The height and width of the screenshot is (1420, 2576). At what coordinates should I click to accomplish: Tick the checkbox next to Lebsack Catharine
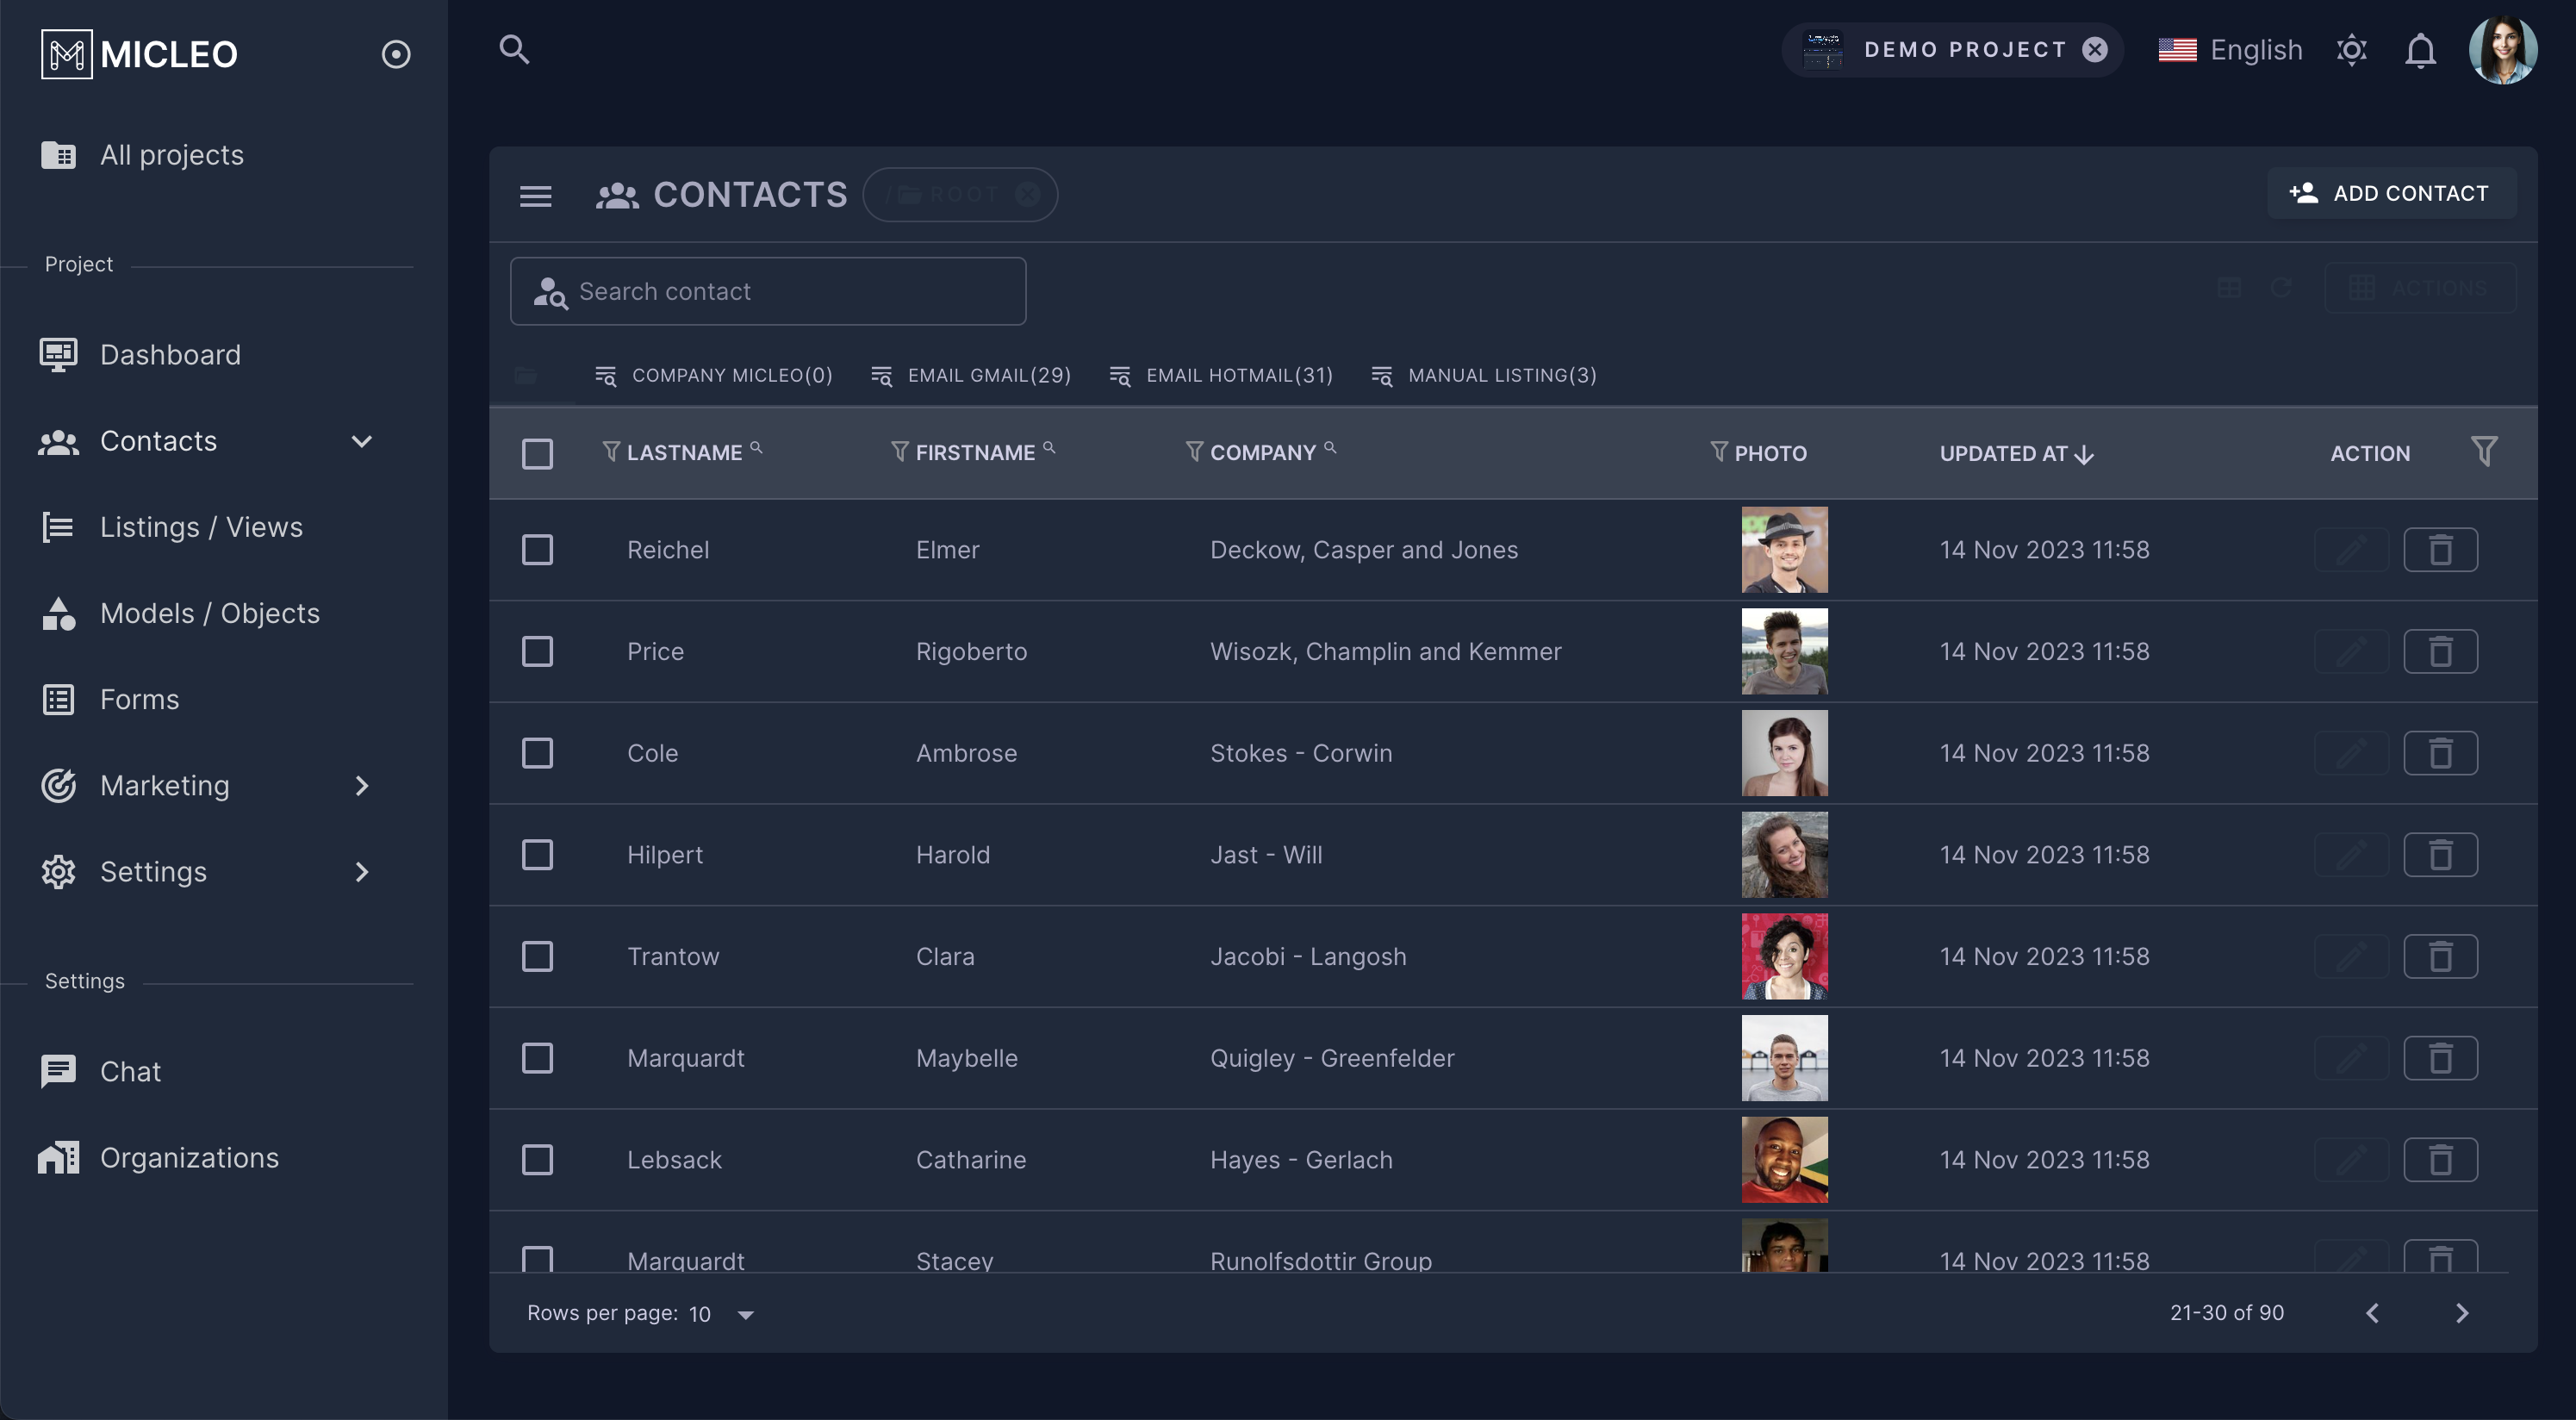coord(537,1159)
